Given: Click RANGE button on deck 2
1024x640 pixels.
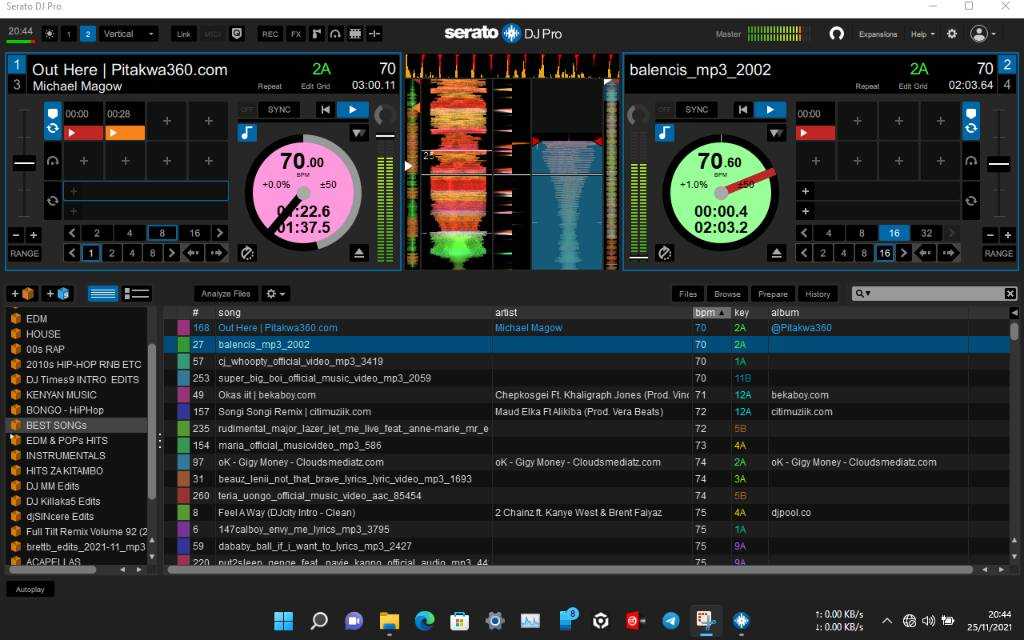Looking at the screenshot, I should click(999, 253).
